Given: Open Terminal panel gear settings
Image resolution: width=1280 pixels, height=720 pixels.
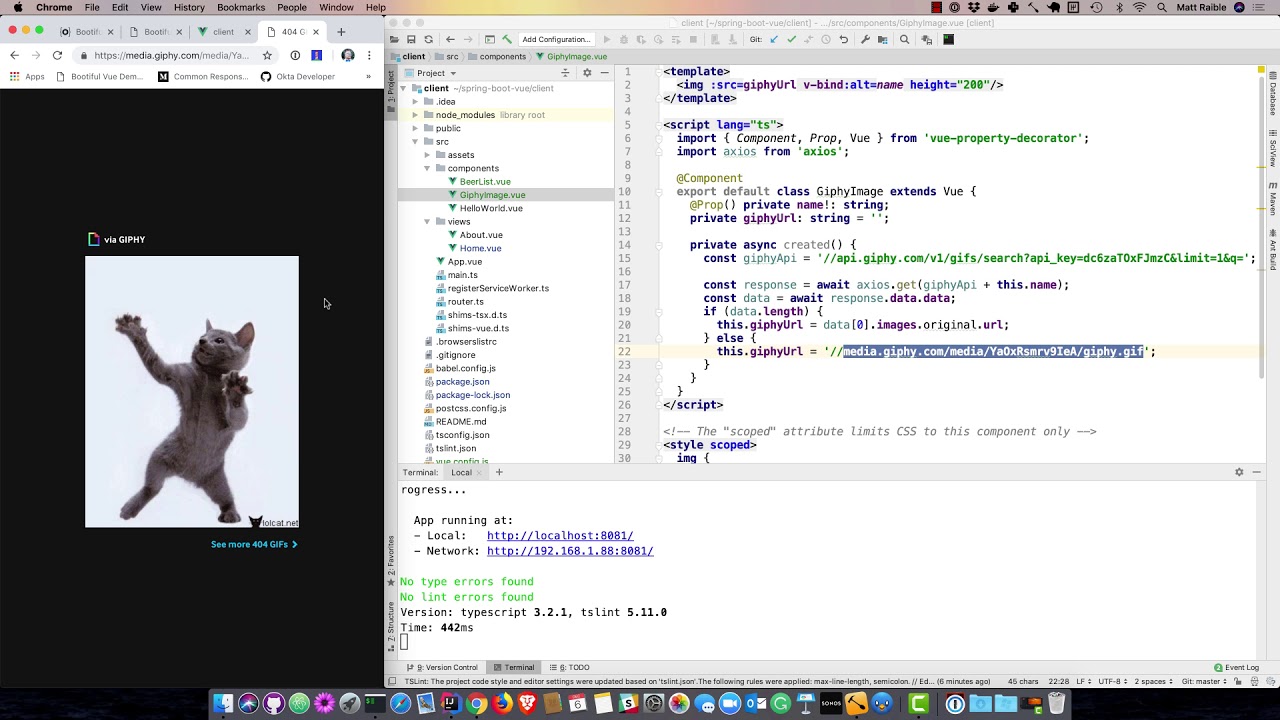Looking at the screenshot, I should (x=1239, y=472).
